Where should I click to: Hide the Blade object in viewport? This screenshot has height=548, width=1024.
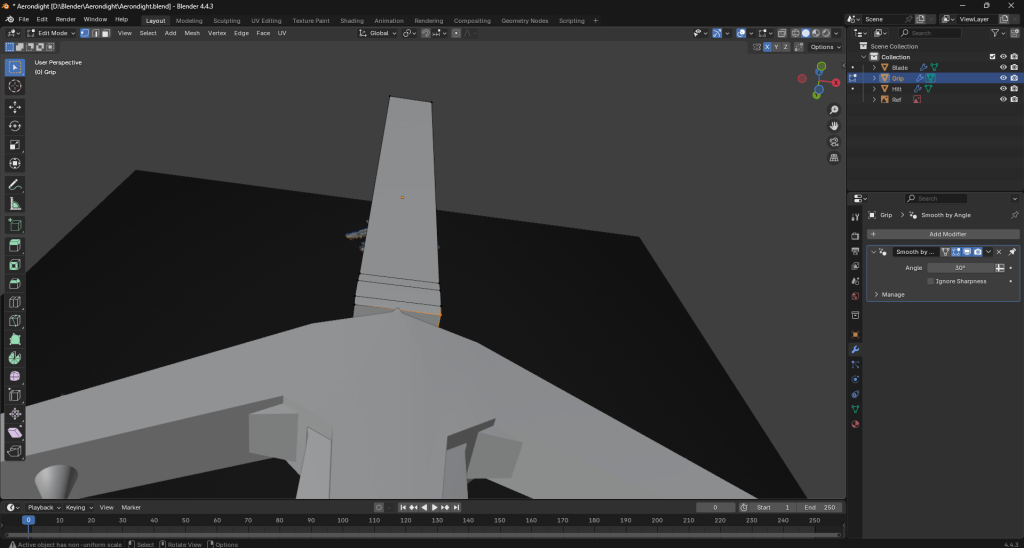[x=1003, y=67]
